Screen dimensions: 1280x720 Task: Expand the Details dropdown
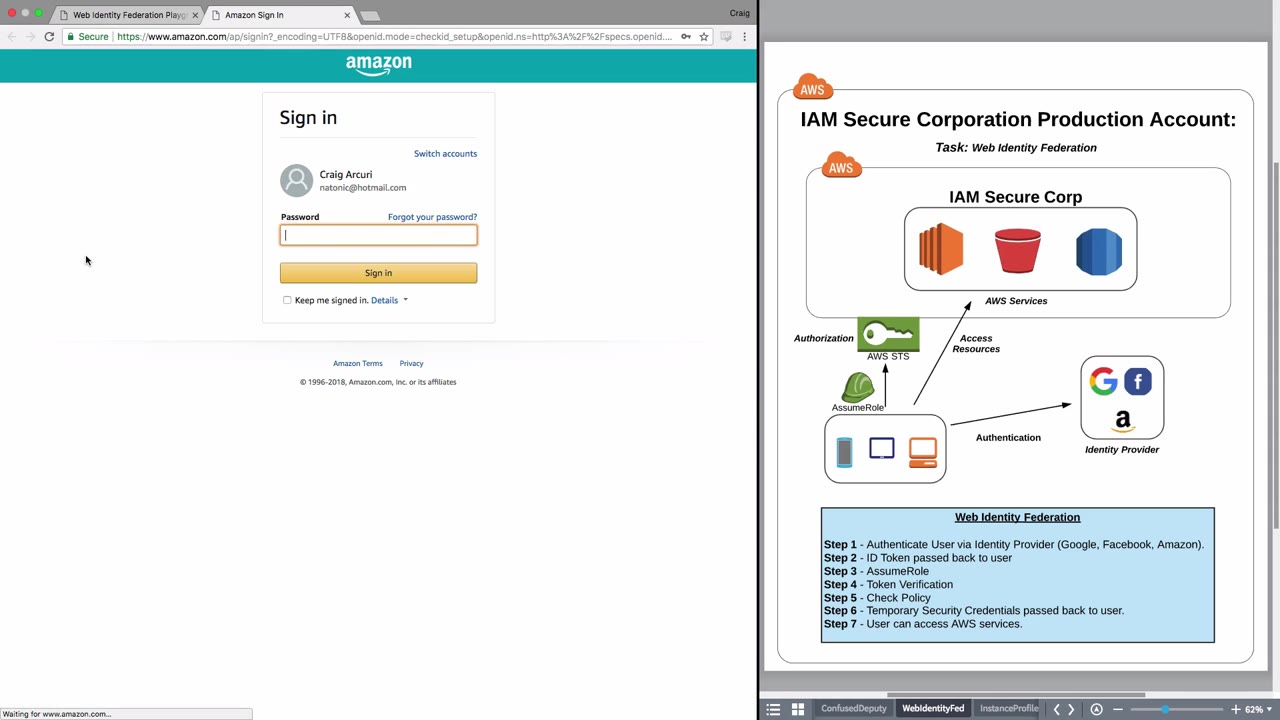389,300
